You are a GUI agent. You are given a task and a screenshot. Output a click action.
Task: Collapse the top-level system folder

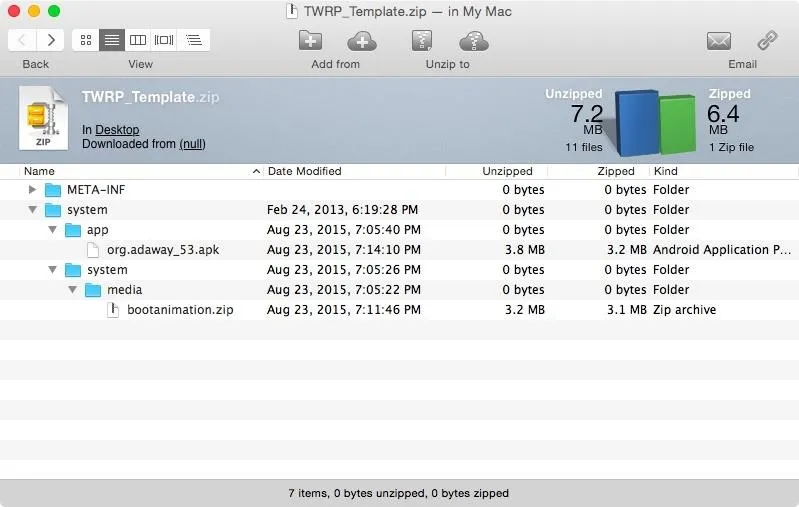point(32,209)
